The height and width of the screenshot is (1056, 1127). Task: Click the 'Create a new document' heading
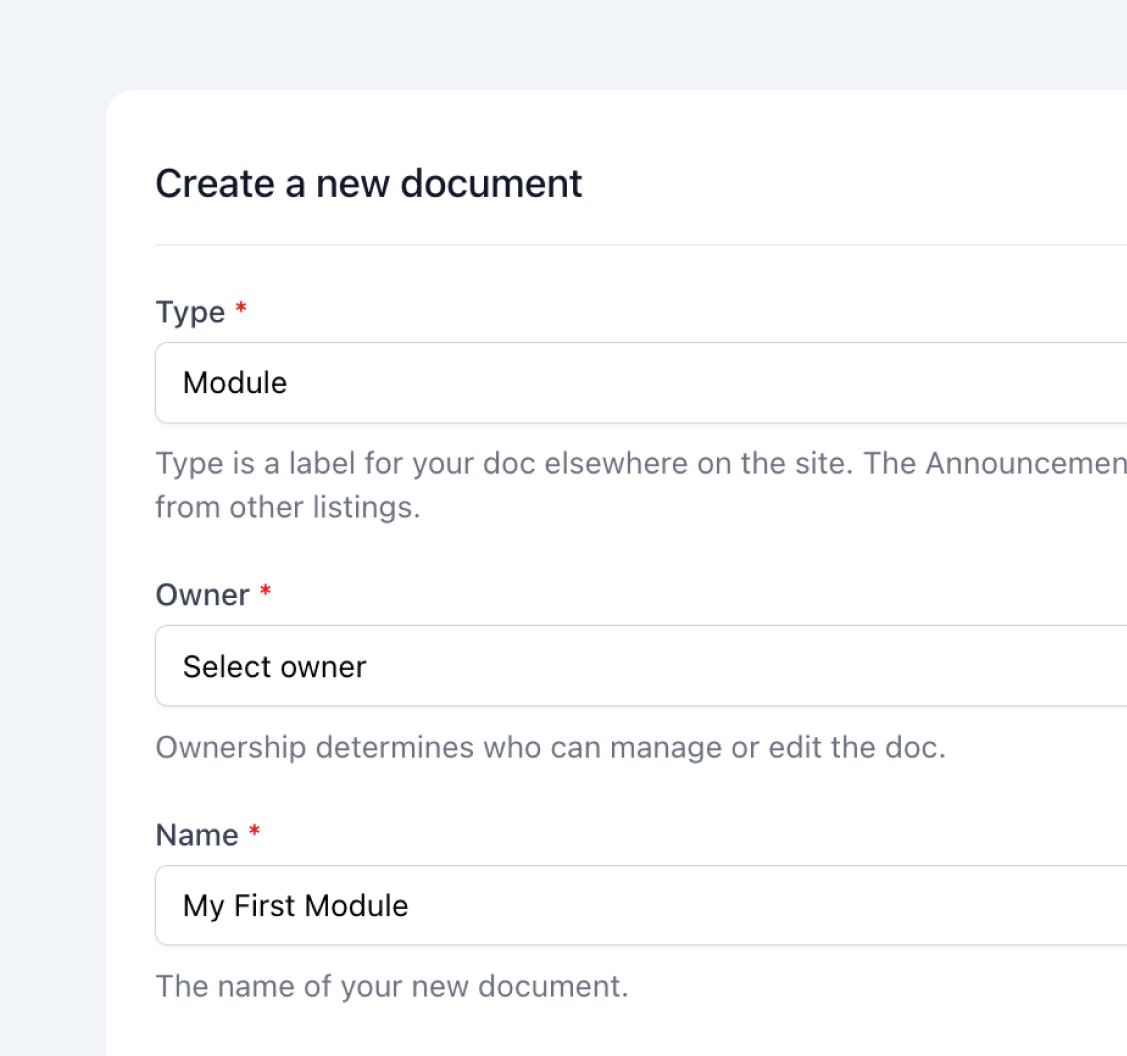click(x=368, y=184)
